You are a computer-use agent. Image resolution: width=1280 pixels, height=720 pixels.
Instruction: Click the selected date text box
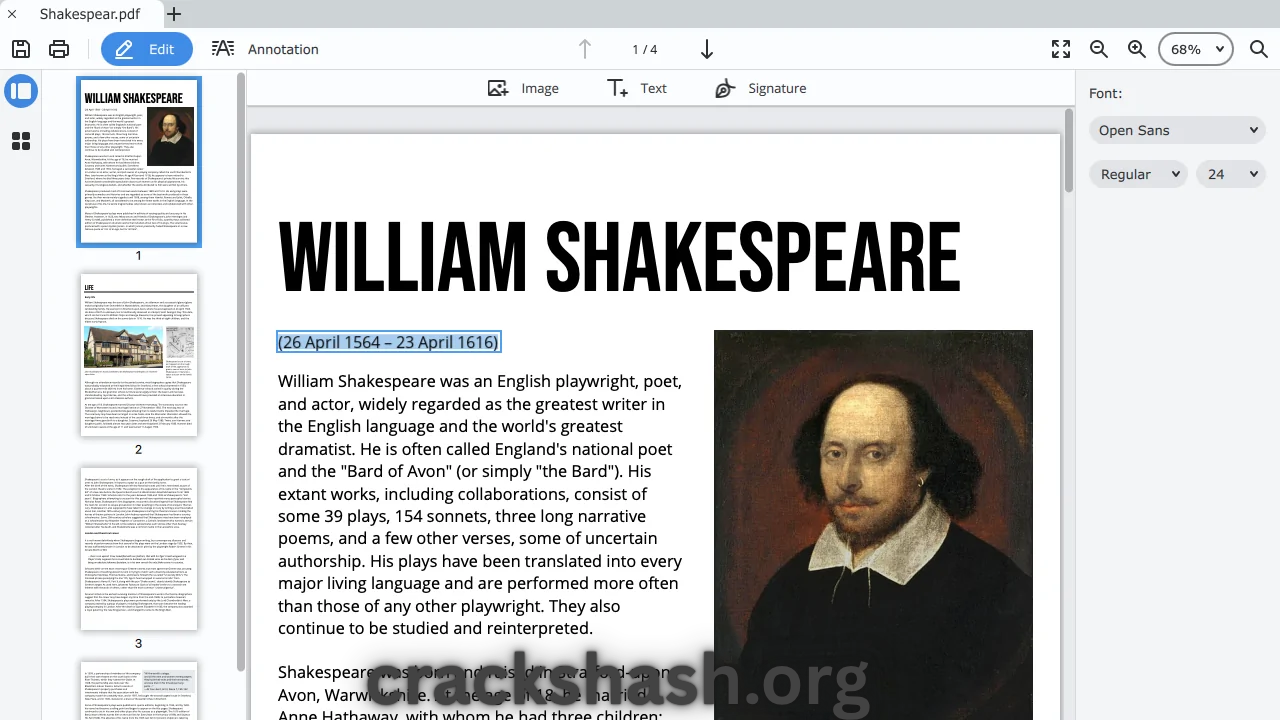point(389,342)
